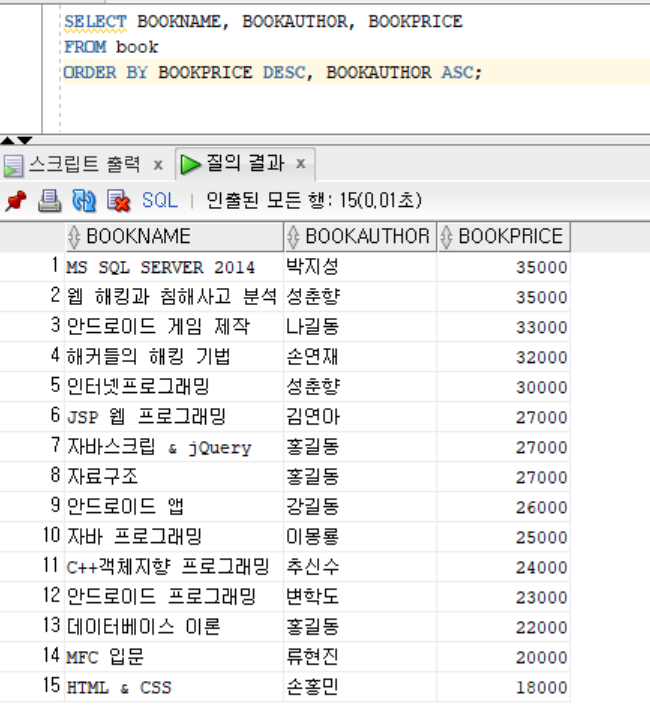This screenshot has width=650, height=714.
Task: Select the cell '해커들의 해킹 기법'
Action: click(x=174, y=357)
